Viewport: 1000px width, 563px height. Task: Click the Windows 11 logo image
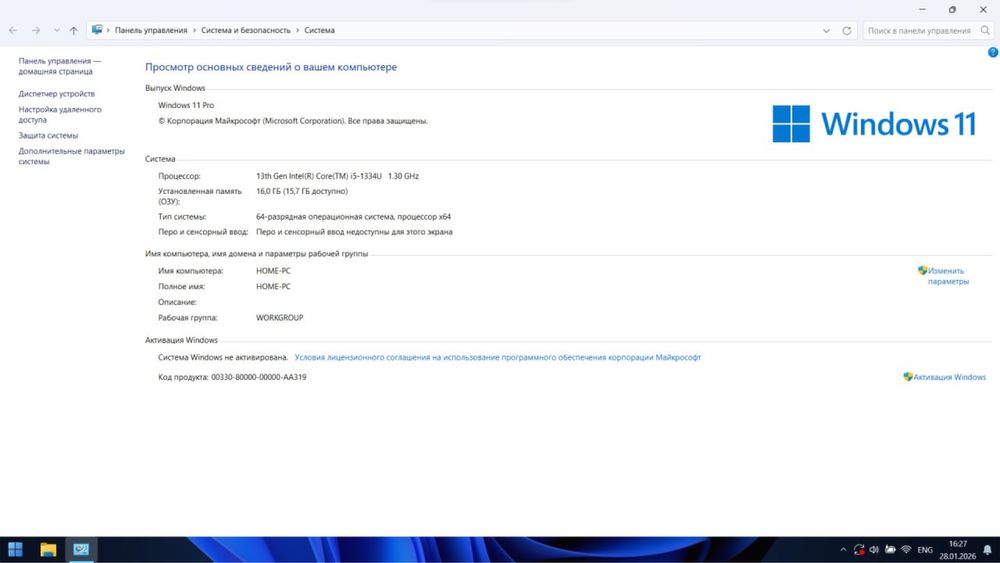pyautogui.click(x=874, y=124)
